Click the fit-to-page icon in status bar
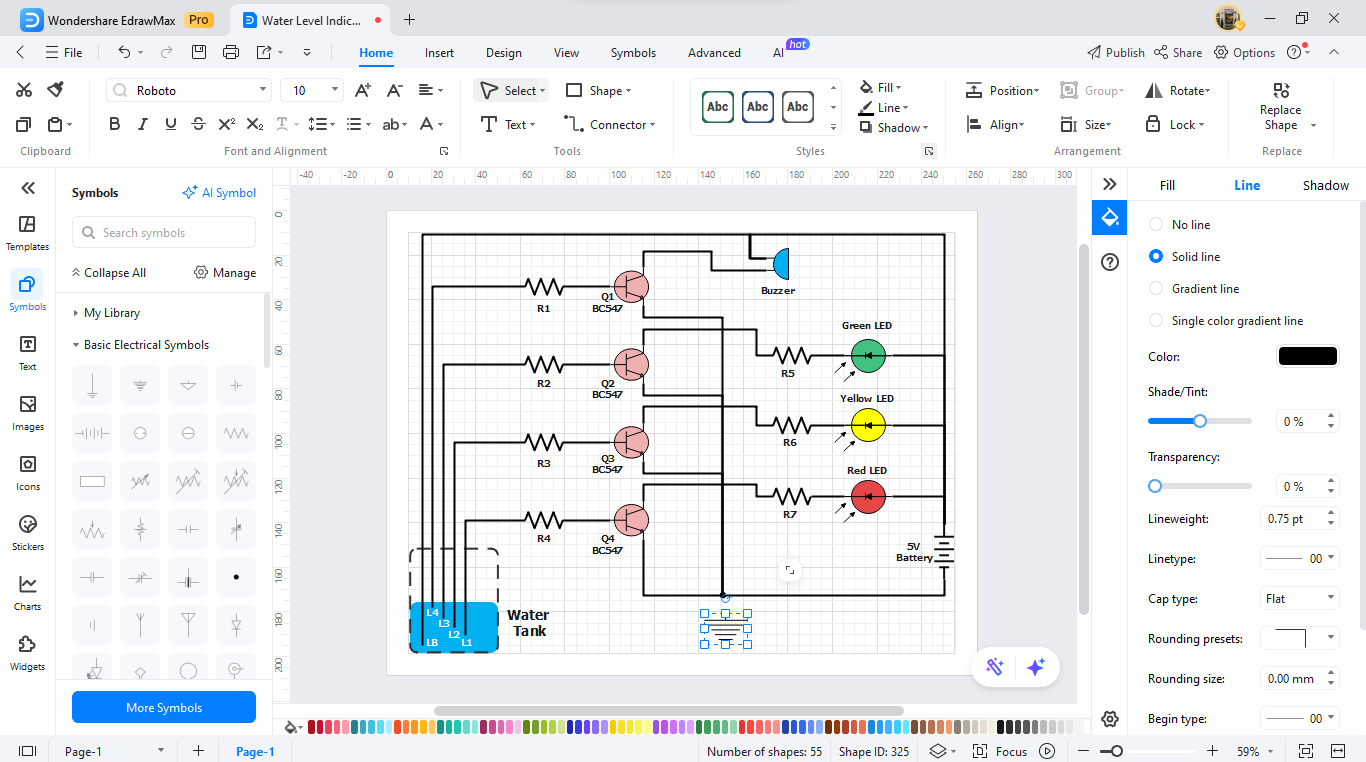Viewport: 1366px width, 762px height. tap(1305, 751)
